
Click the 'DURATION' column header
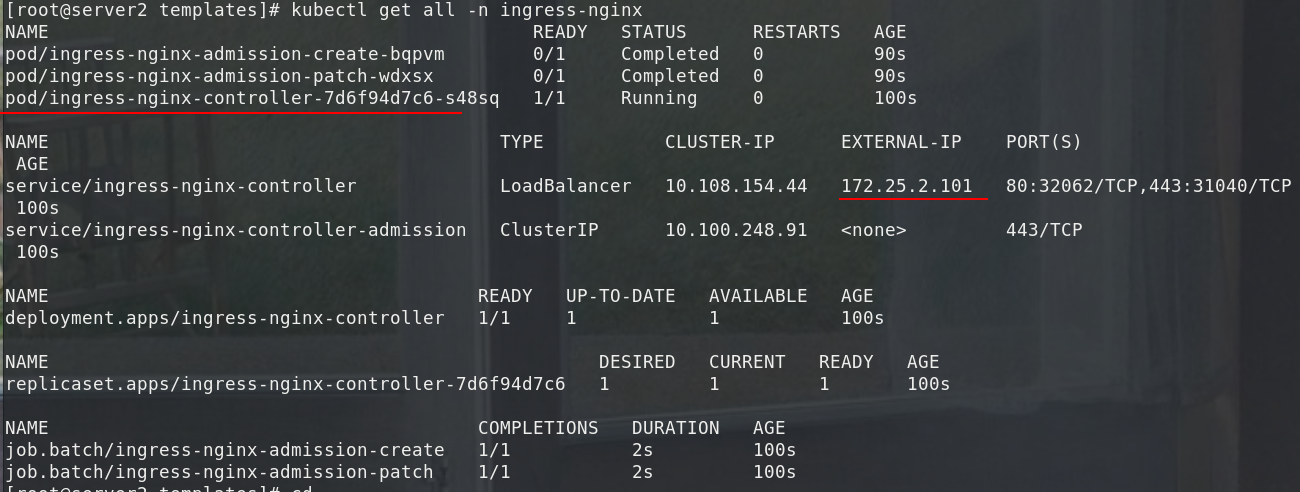[676, 428]
